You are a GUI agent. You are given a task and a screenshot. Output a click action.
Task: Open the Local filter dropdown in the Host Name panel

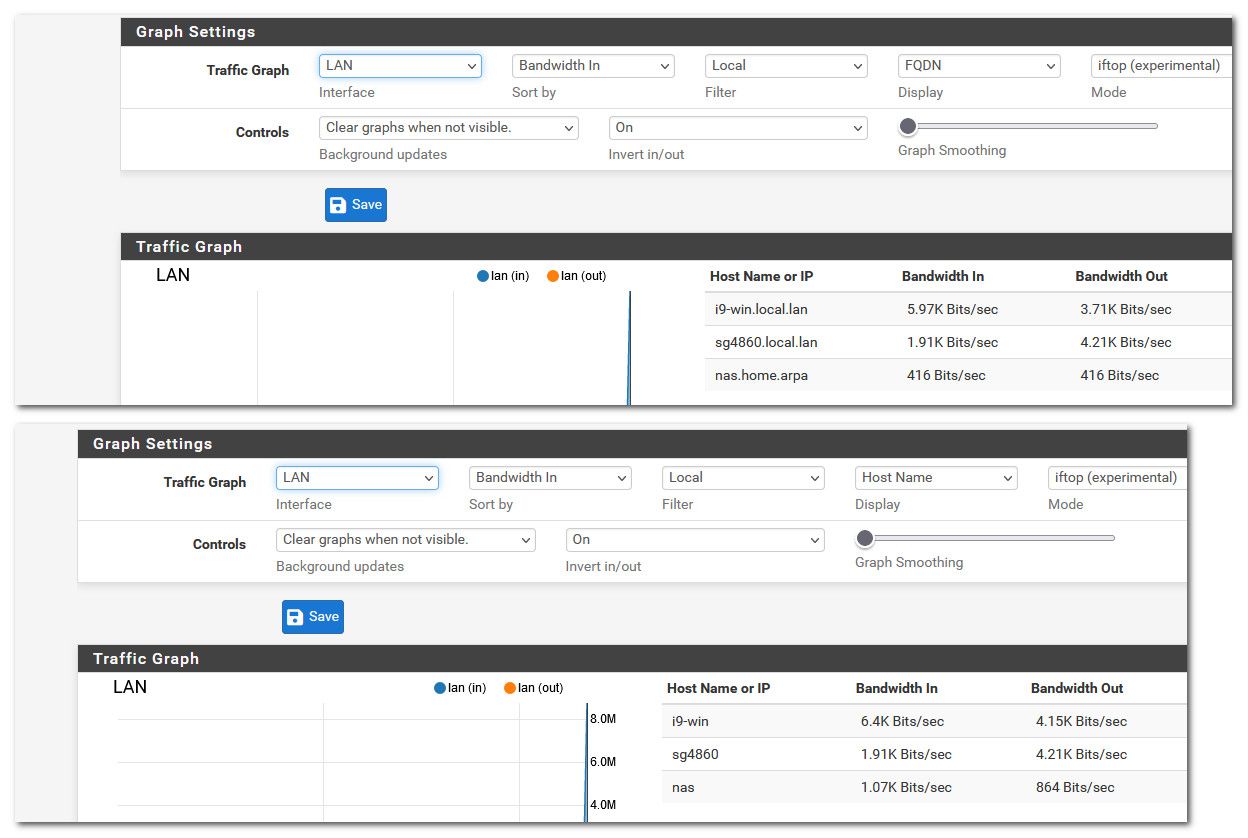point(743,478)
